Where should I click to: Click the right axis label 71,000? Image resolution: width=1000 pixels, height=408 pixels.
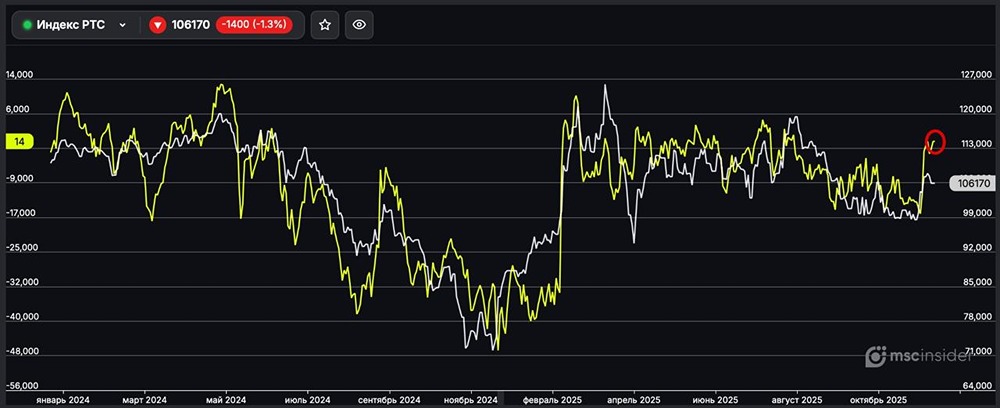[978, 351]
